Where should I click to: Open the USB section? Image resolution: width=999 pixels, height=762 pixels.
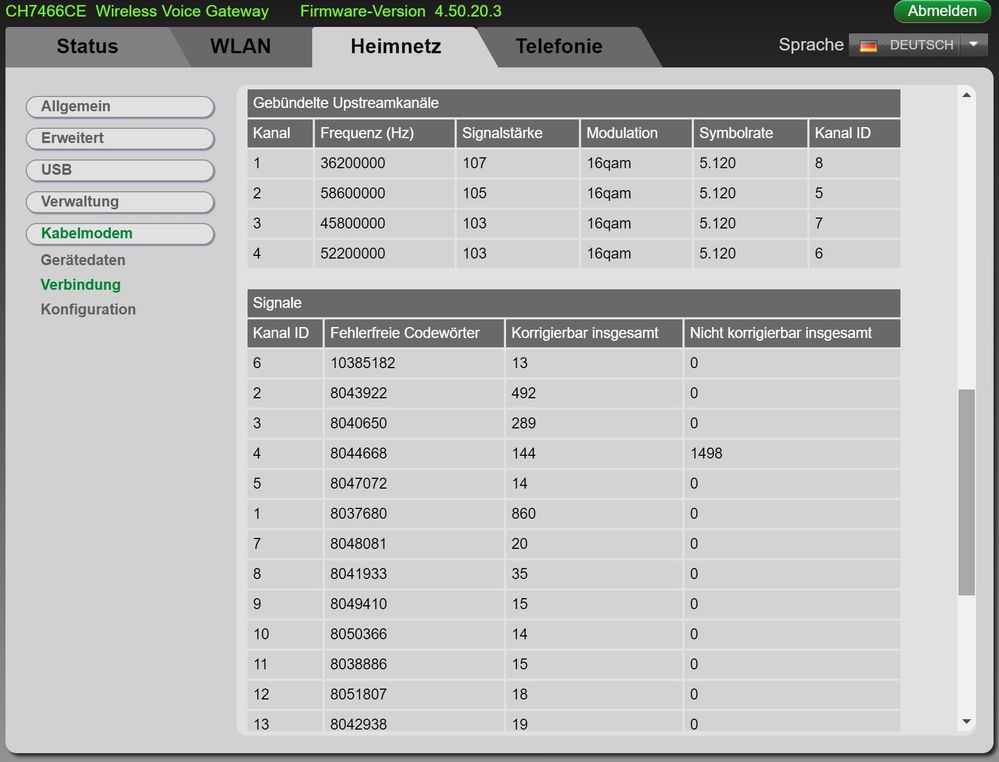coord(120,170)
